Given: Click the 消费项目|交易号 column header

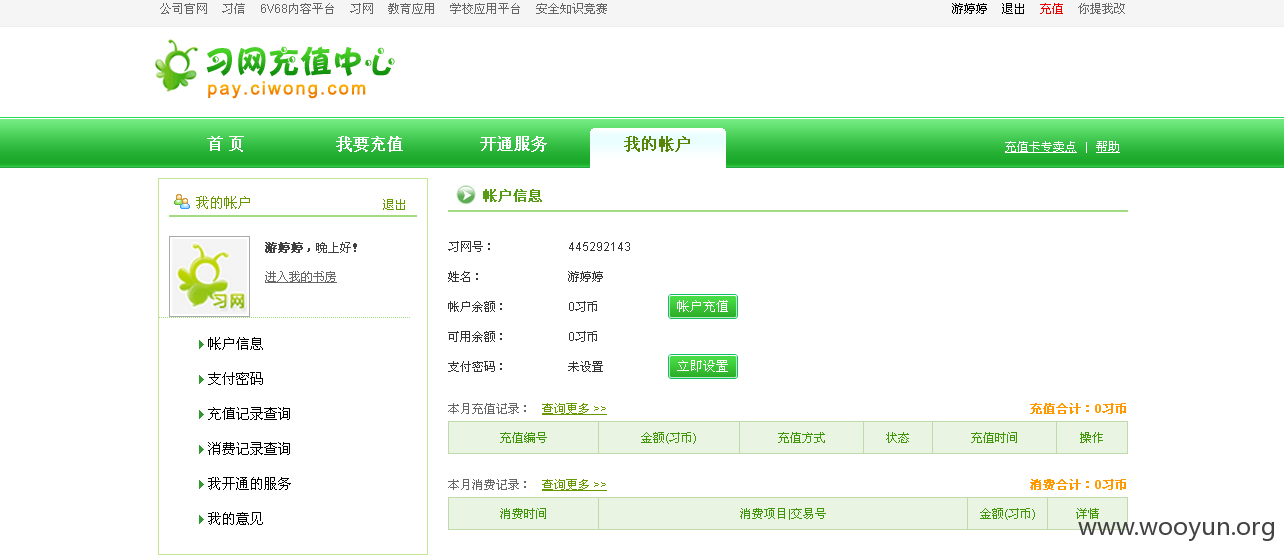Looking at the screenshot, I should tap(783, 514).
